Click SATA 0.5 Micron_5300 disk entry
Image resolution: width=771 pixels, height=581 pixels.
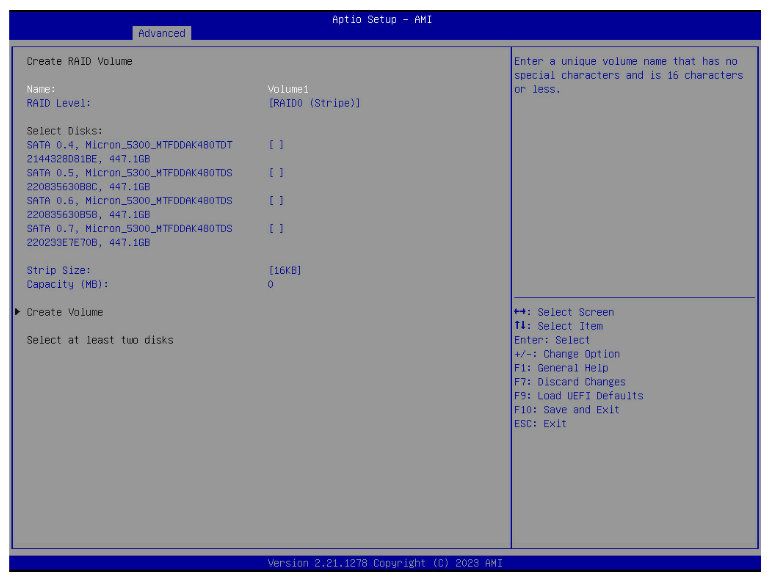pyautogui.click(x=129, y=173)
